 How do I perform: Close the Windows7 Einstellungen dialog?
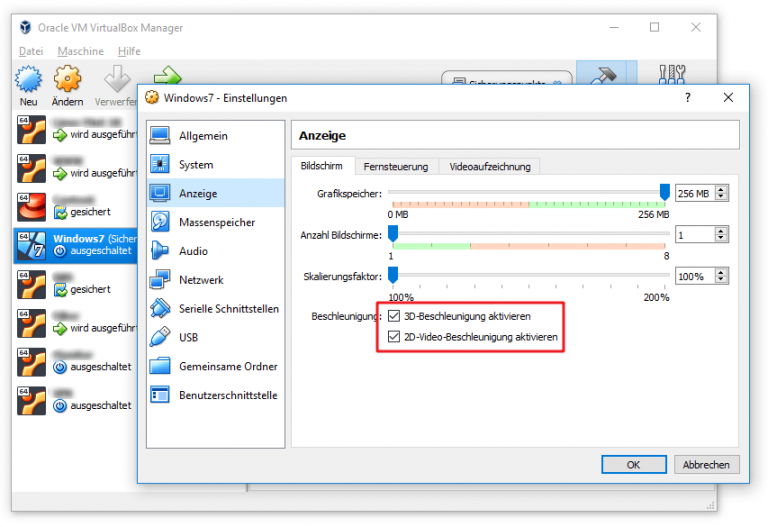click(x=728, y=97)
